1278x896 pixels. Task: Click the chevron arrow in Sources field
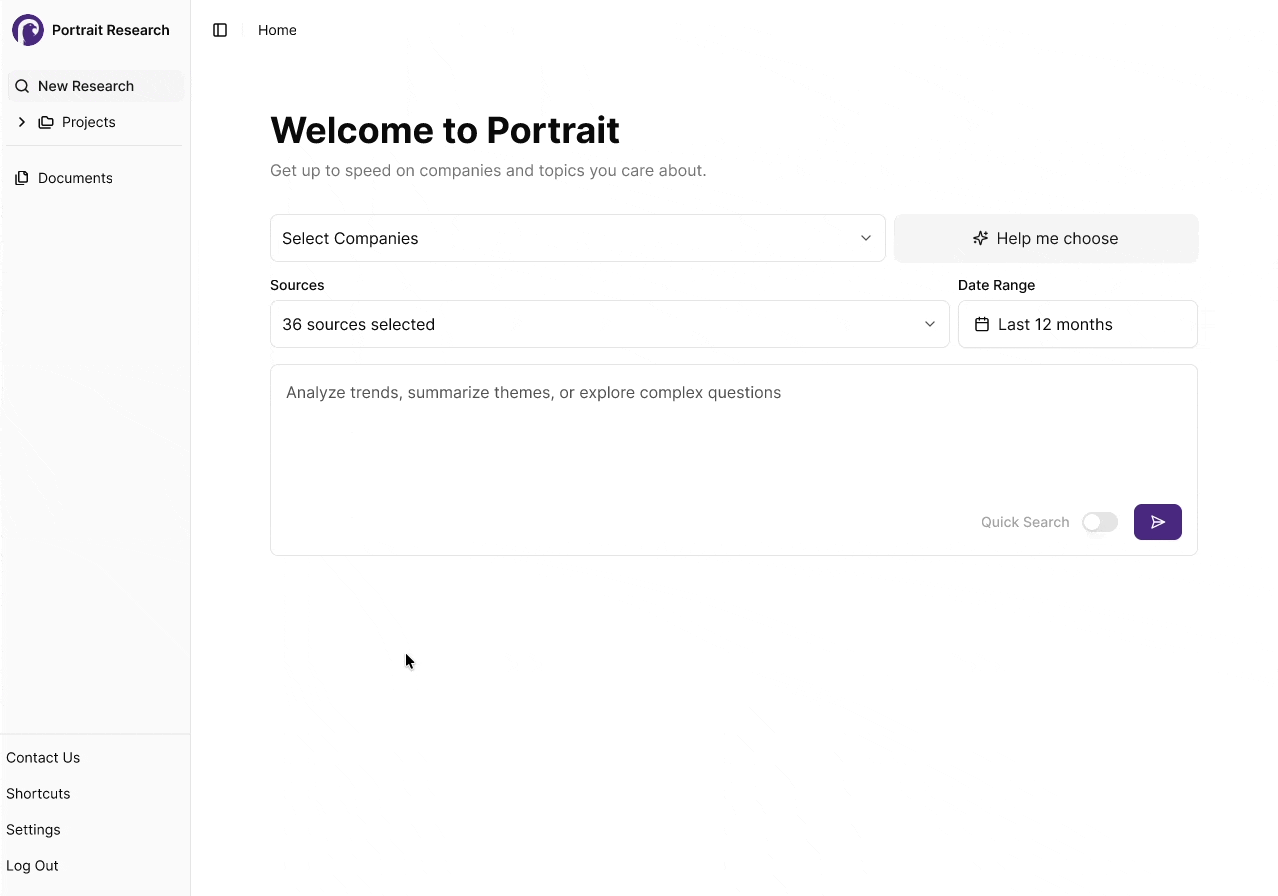point(930,324)
